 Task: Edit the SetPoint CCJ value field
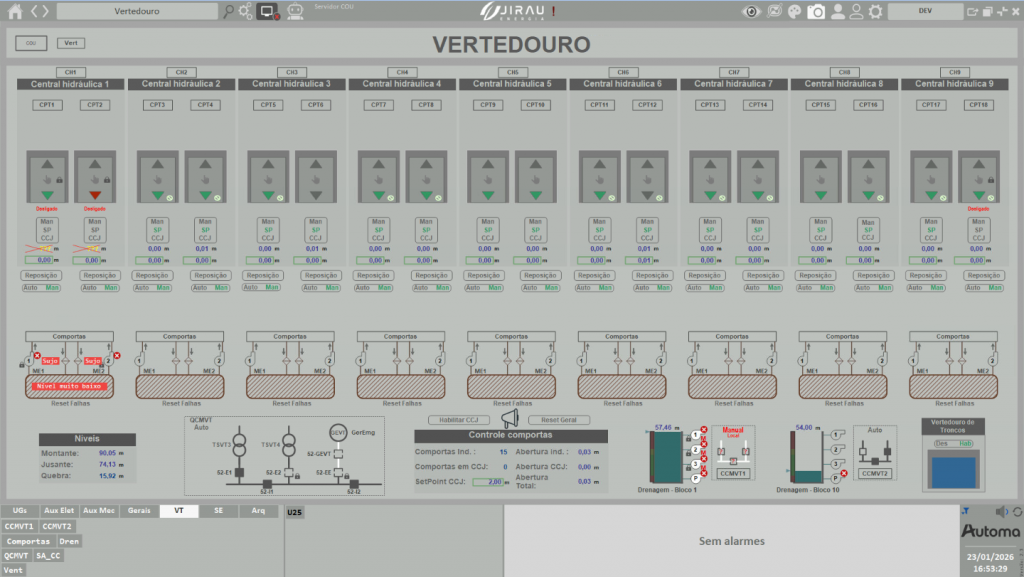pos(487,481)
